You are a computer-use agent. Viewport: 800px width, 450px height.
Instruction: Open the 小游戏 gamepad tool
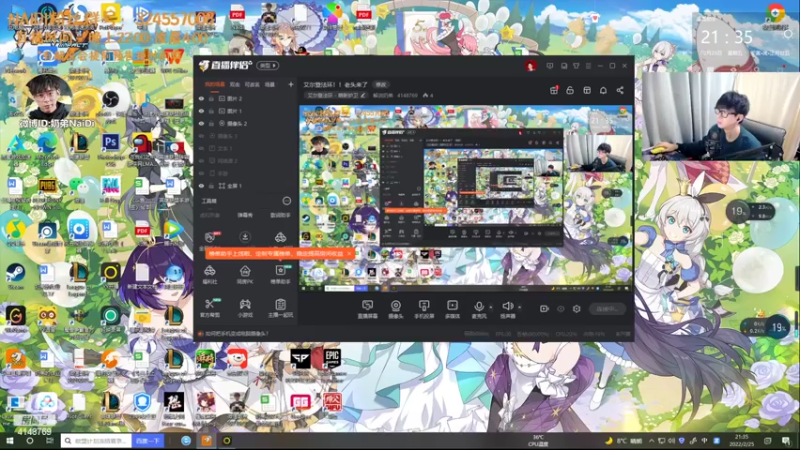[245, 308]
